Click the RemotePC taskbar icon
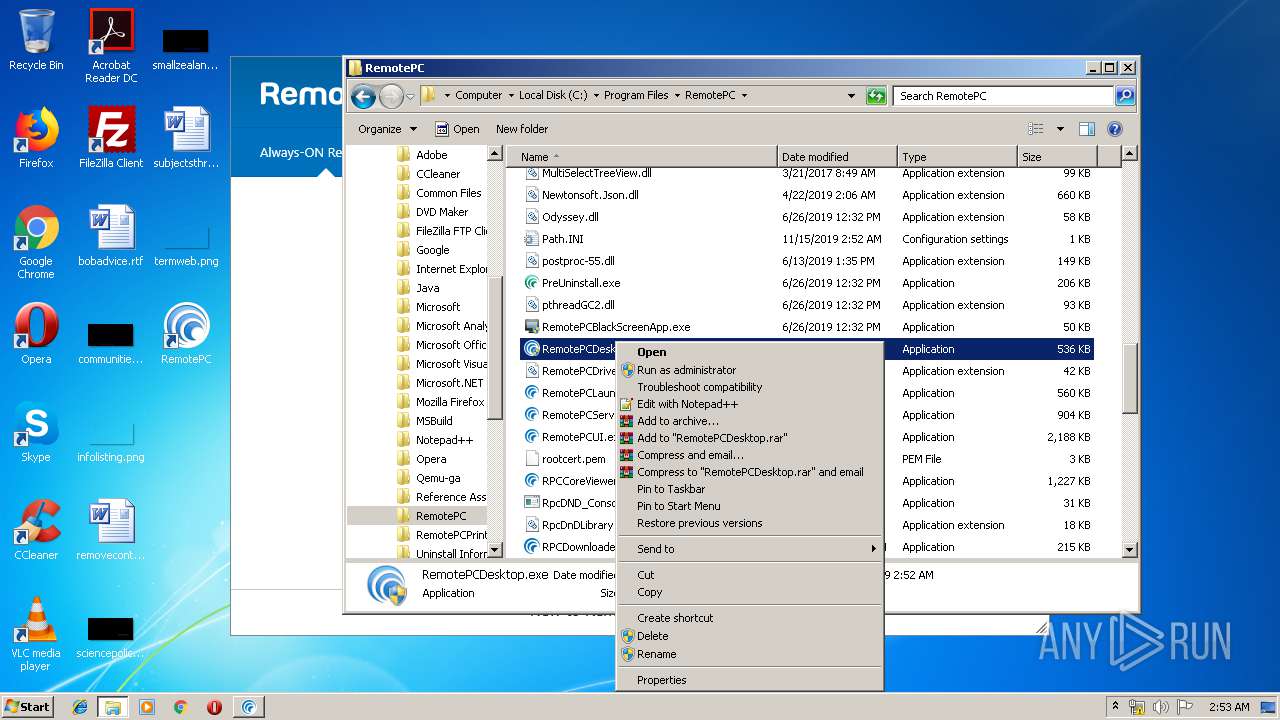 (248, 707)
